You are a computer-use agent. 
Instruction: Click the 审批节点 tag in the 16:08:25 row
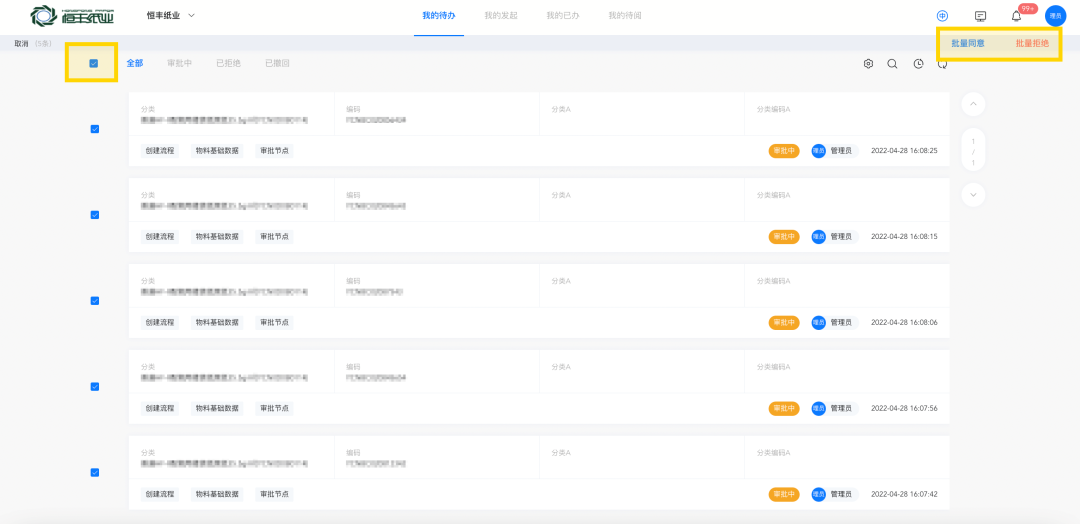click(274, 151)
